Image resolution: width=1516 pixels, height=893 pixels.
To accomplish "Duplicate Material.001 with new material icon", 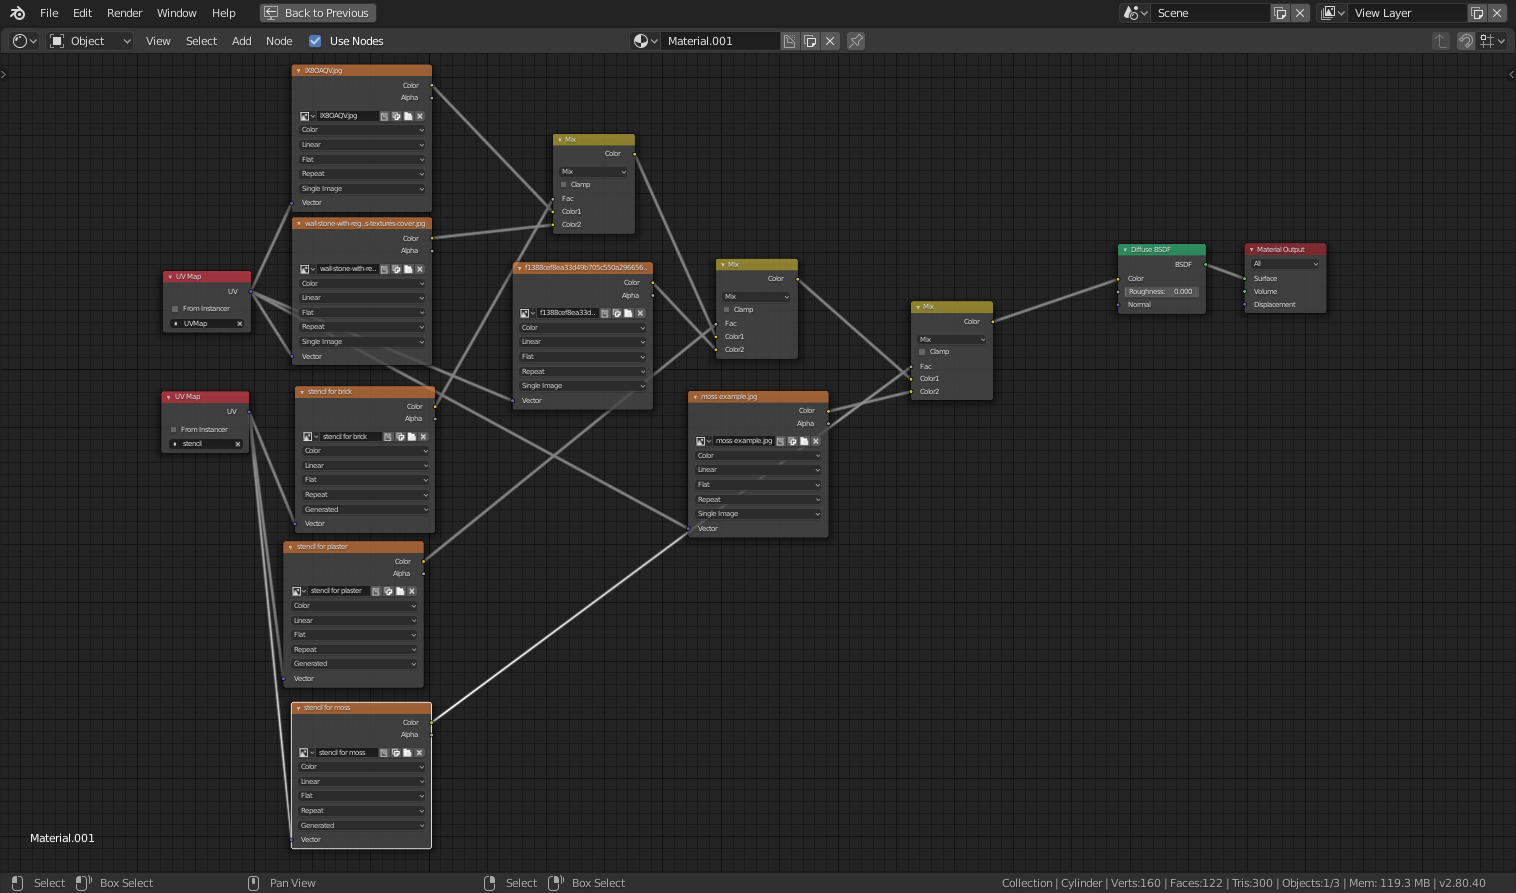I will coord(810,41).
